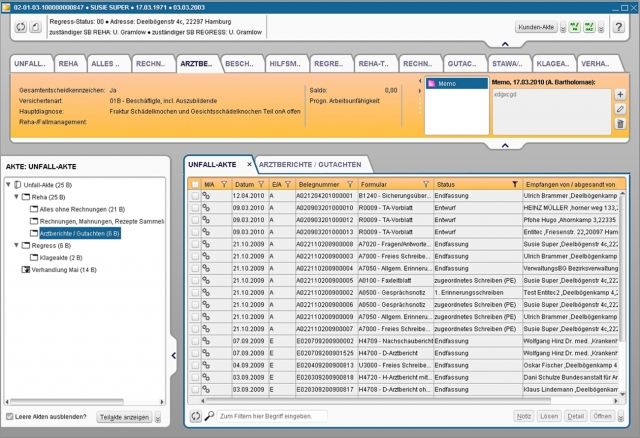This screenshot has width=640, height=438.
Task: Click the Verhandlung Mai folder icon
Action: pyautogui.click(x=26, y=269)
